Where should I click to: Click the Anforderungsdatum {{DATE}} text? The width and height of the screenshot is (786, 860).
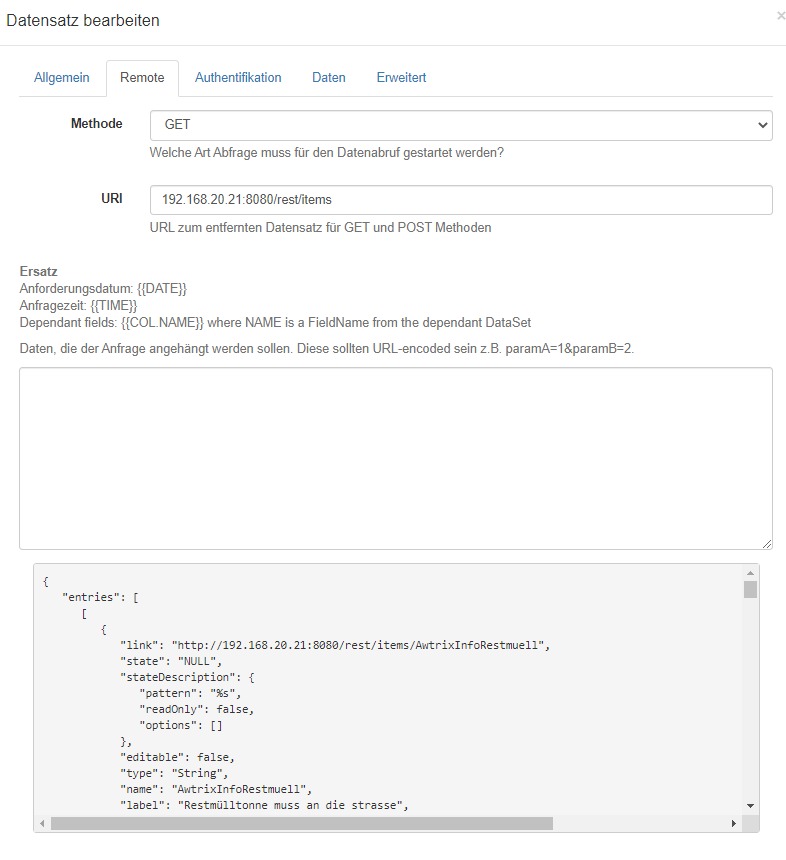(x=103, y=288)
